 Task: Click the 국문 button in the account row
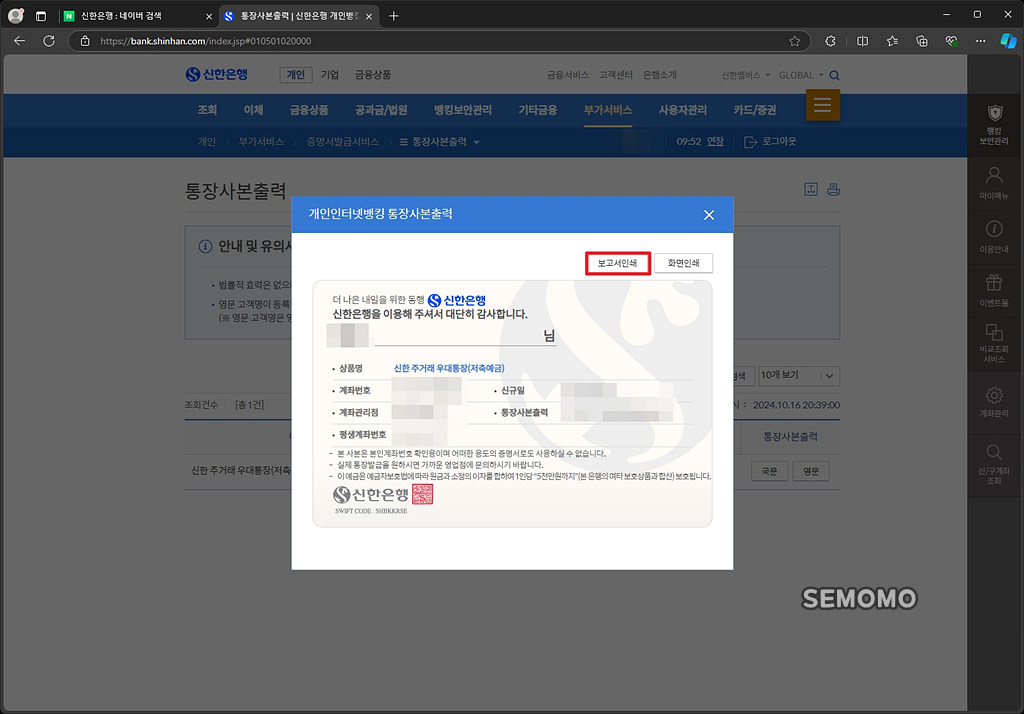[x=769, y=471]
